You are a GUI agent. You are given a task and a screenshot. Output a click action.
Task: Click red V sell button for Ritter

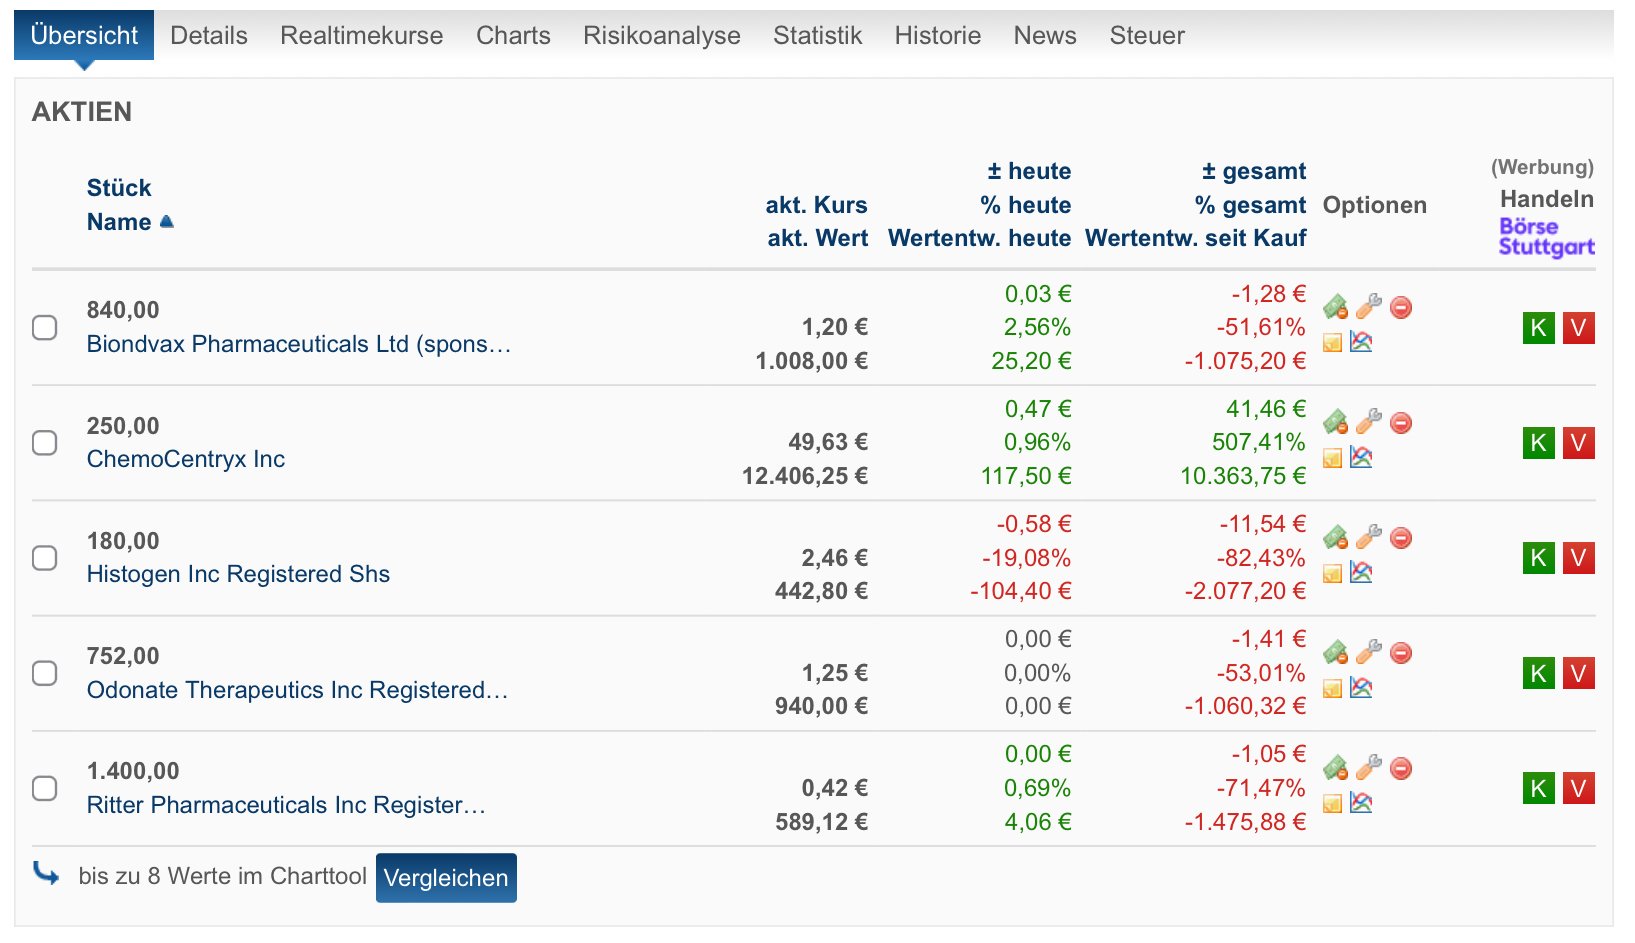click(1578, 788)
